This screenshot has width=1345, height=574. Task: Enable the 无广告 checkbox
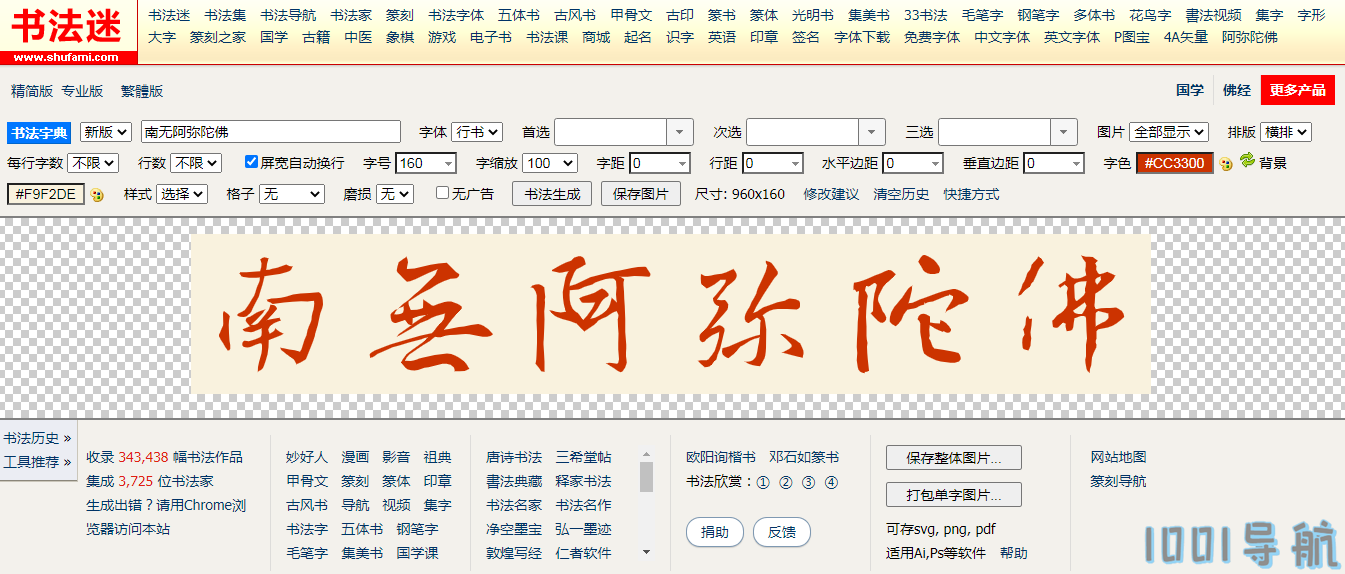(442, 193)
